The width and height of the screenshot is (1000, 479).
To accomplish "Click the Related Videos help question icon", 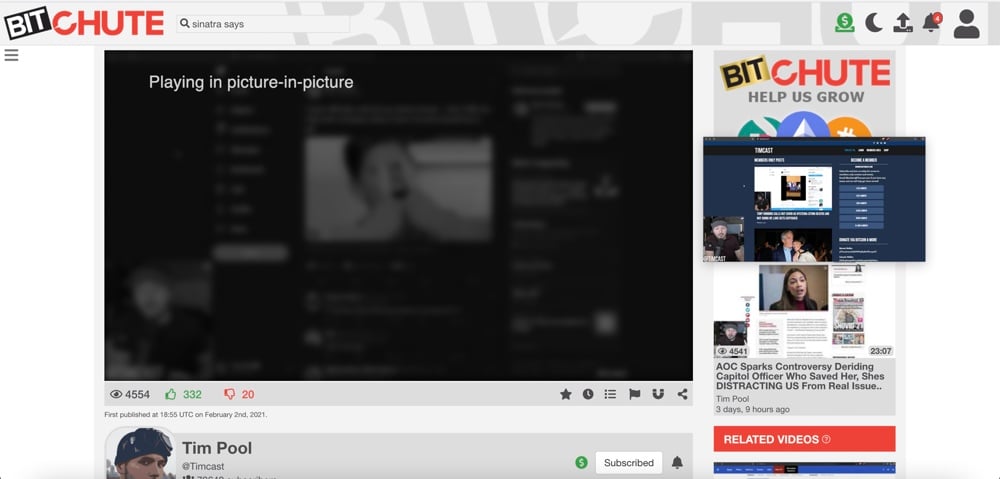I will tap(827, 439).
